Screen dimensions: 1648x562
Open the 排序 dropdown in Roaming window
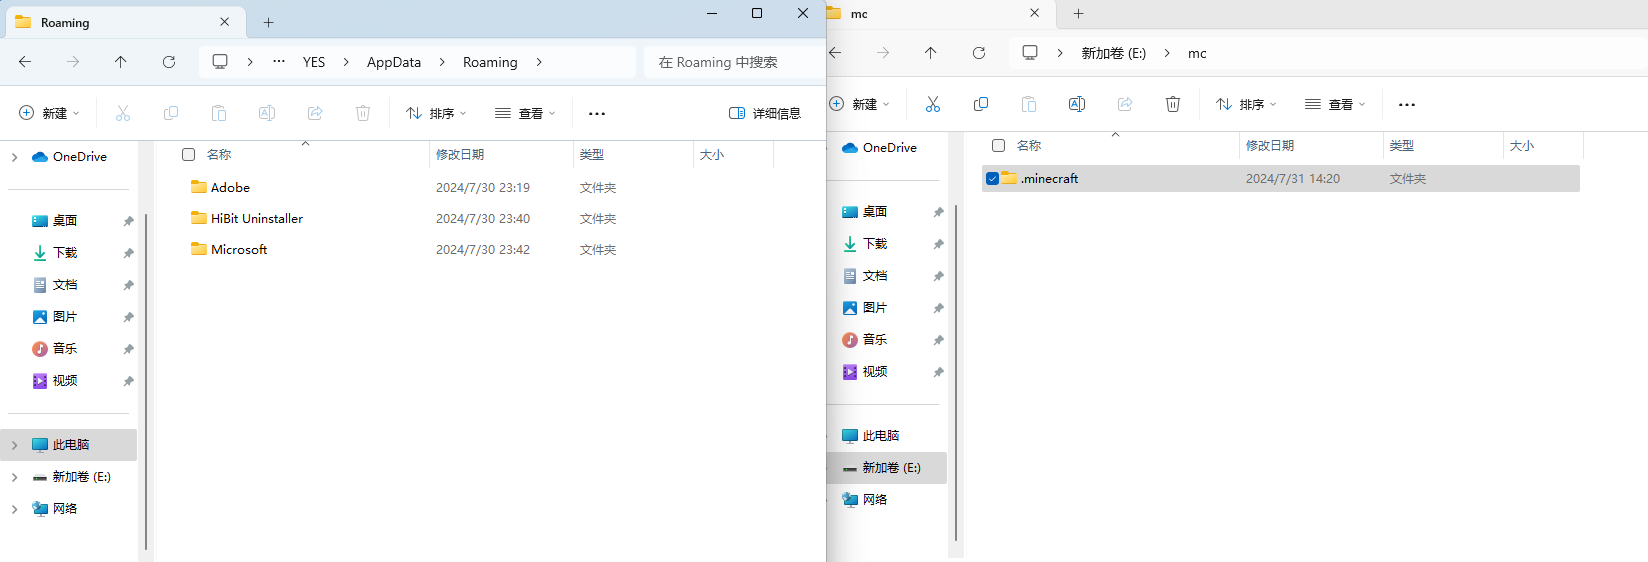(x=436, y=113)
